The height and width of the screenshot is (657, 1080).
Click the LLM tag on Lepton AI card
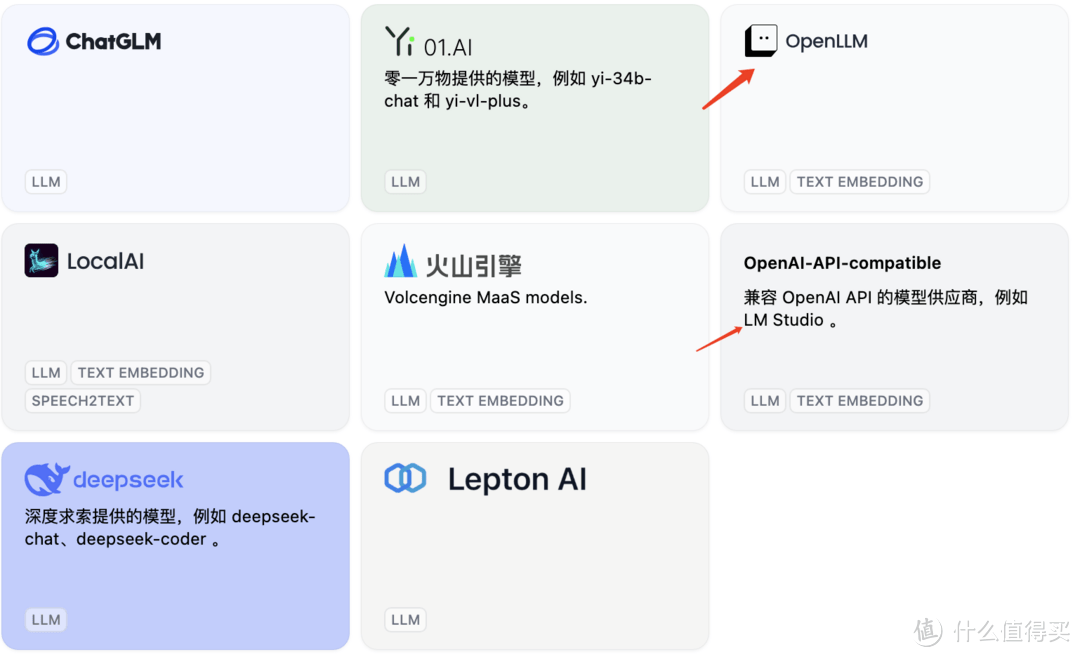point(404,619)
